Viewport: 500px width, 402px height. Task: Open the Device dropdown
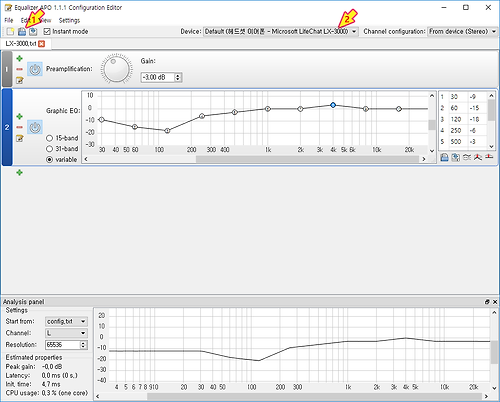click(x=281, y=32)
